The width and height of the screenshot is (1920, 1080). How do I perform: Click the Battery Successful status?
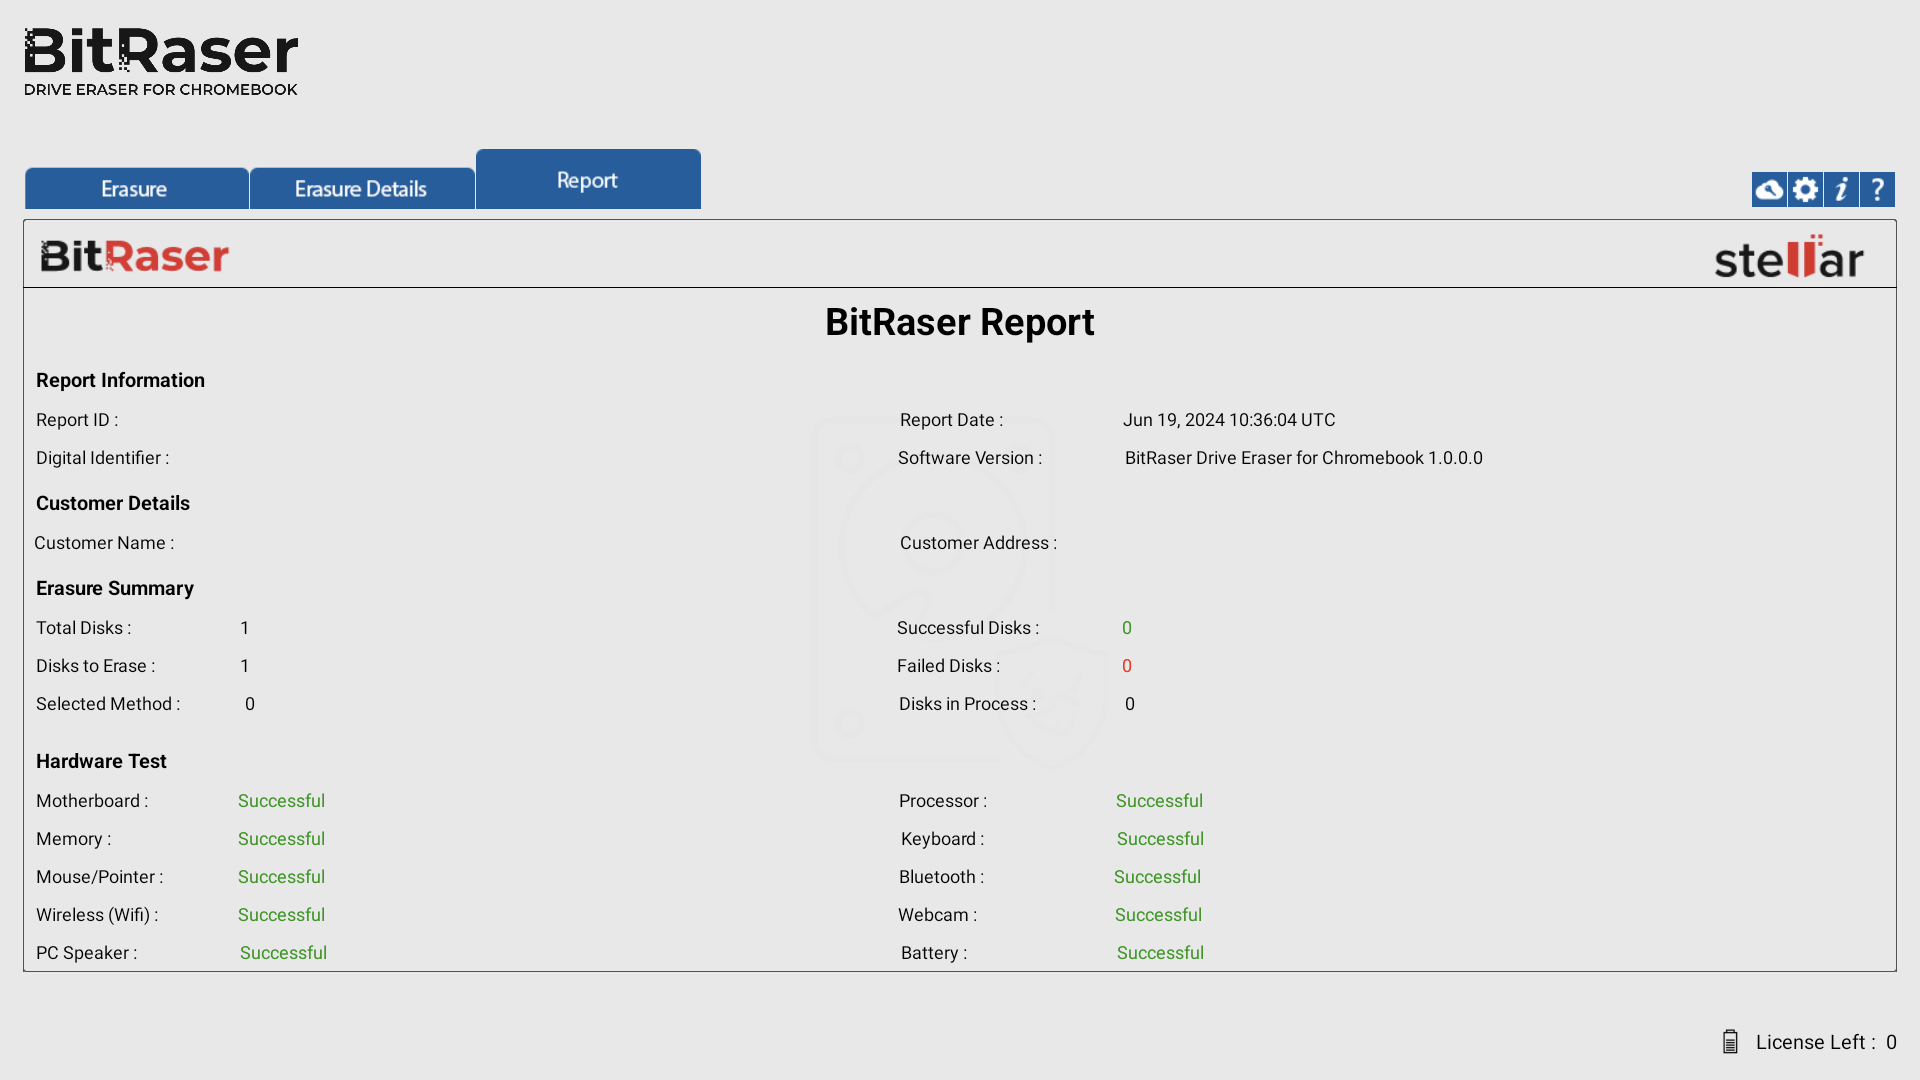pyautogui.click(x=1160, y=953)
